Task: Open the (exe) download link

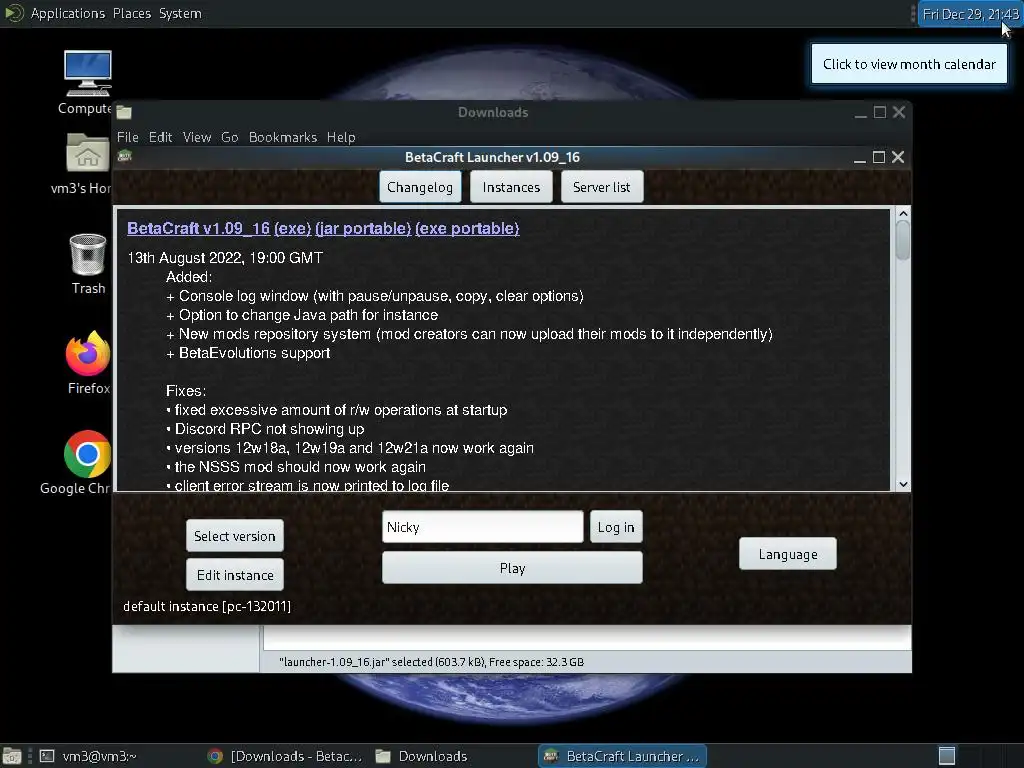Action: pos(292,229)
